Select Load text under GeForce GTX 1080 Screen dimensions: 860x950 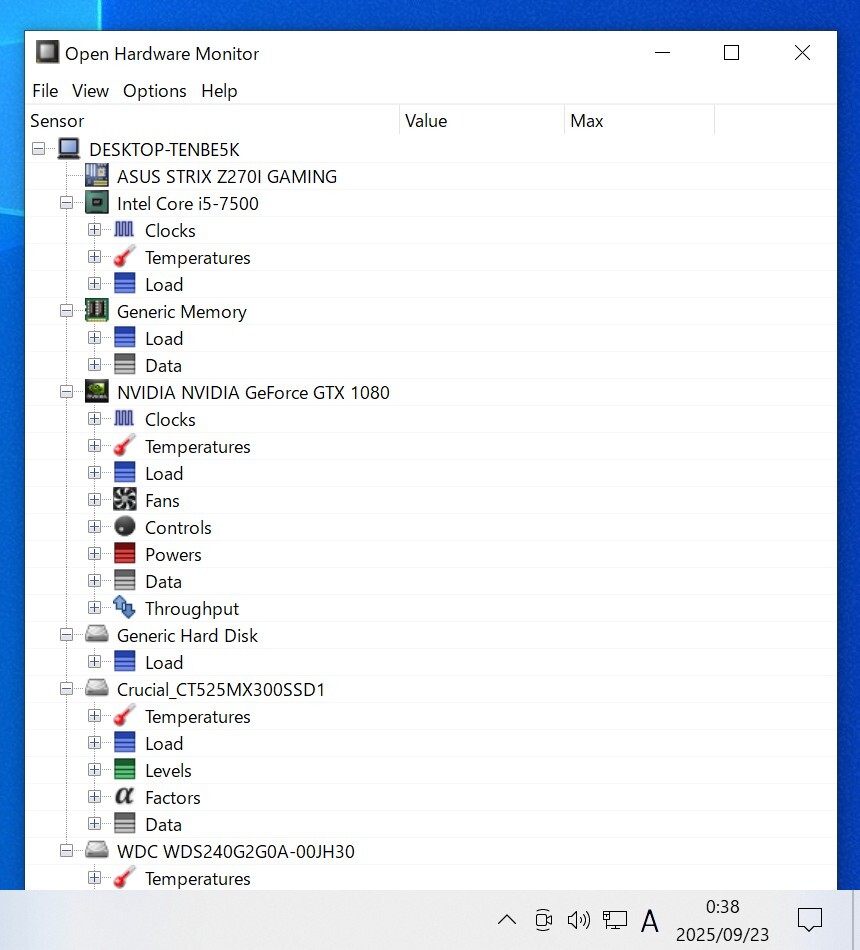click(164, 474)
